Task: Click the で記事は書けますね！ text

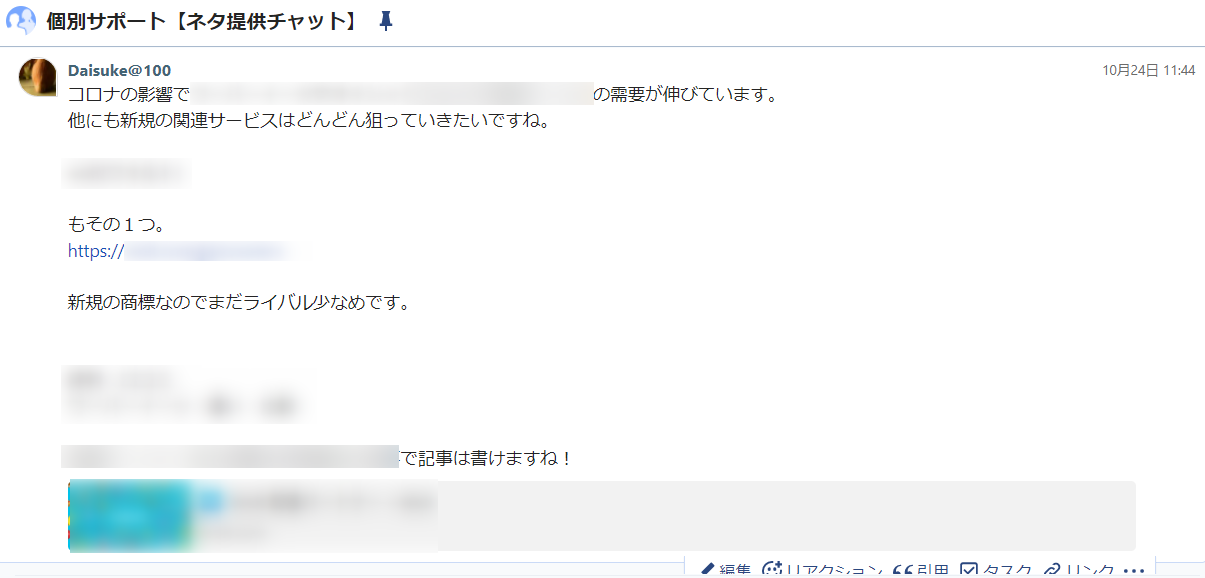Action: click(x=485, y=459)
